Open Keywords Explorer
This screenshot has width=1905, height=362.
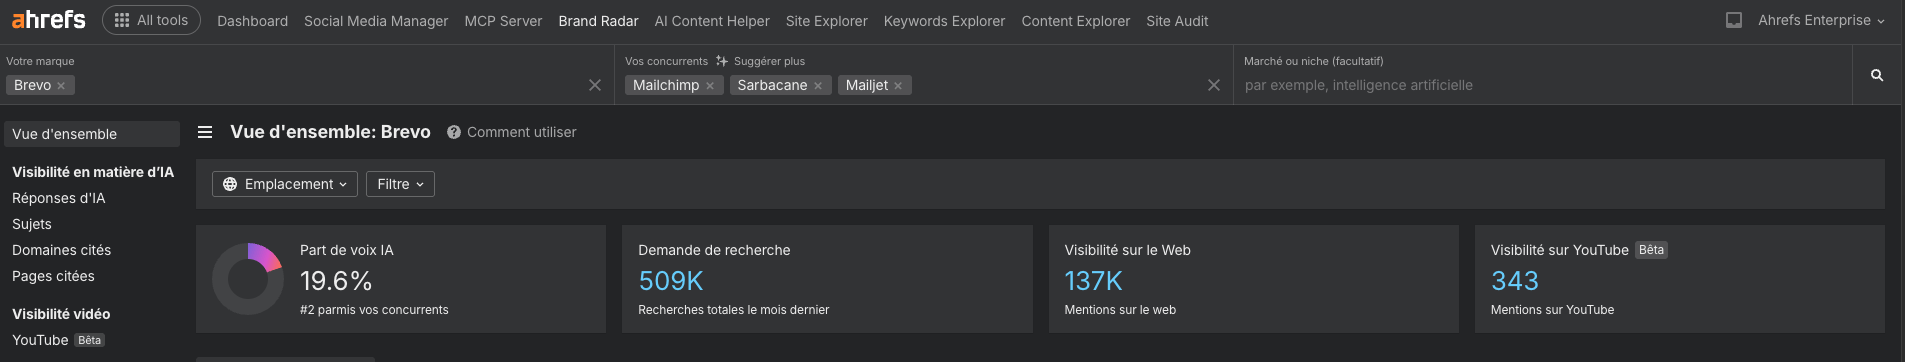point(944,21)
